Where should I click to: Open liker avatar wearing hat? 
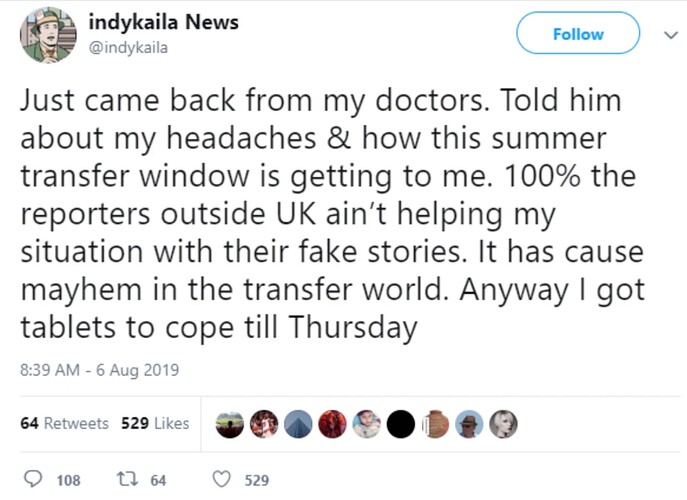tap(469, 424)
